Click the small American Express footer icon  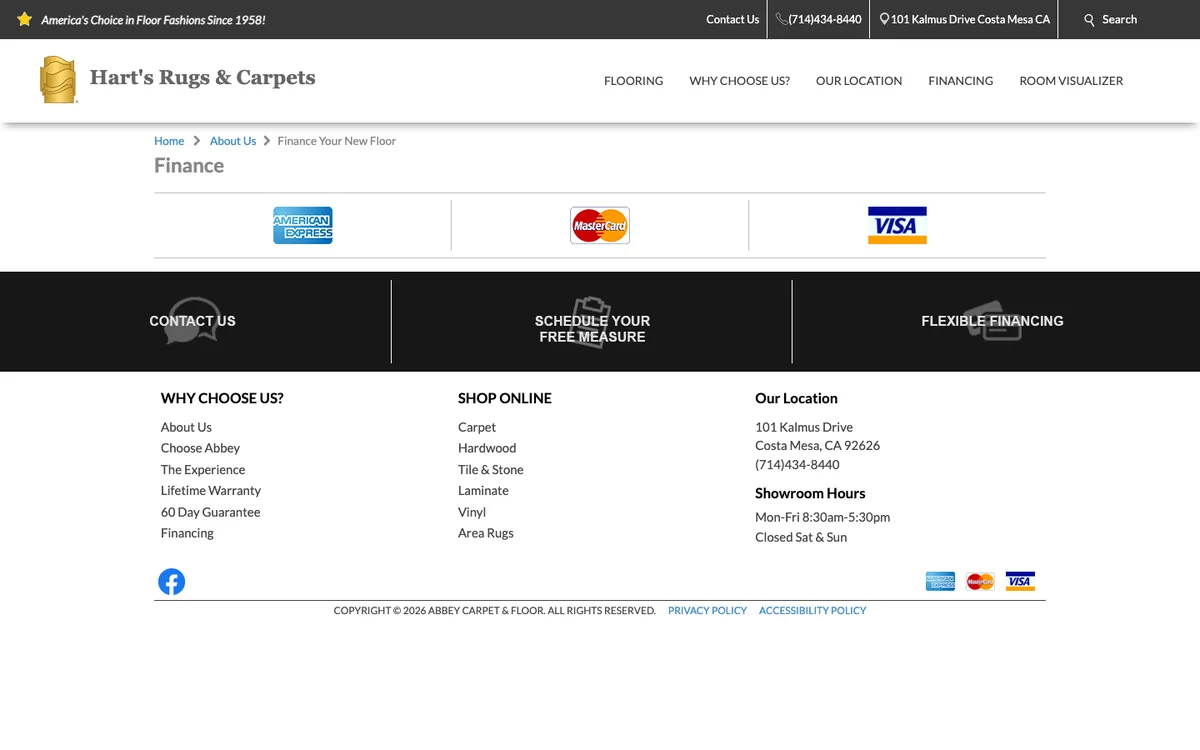(940, 581)
